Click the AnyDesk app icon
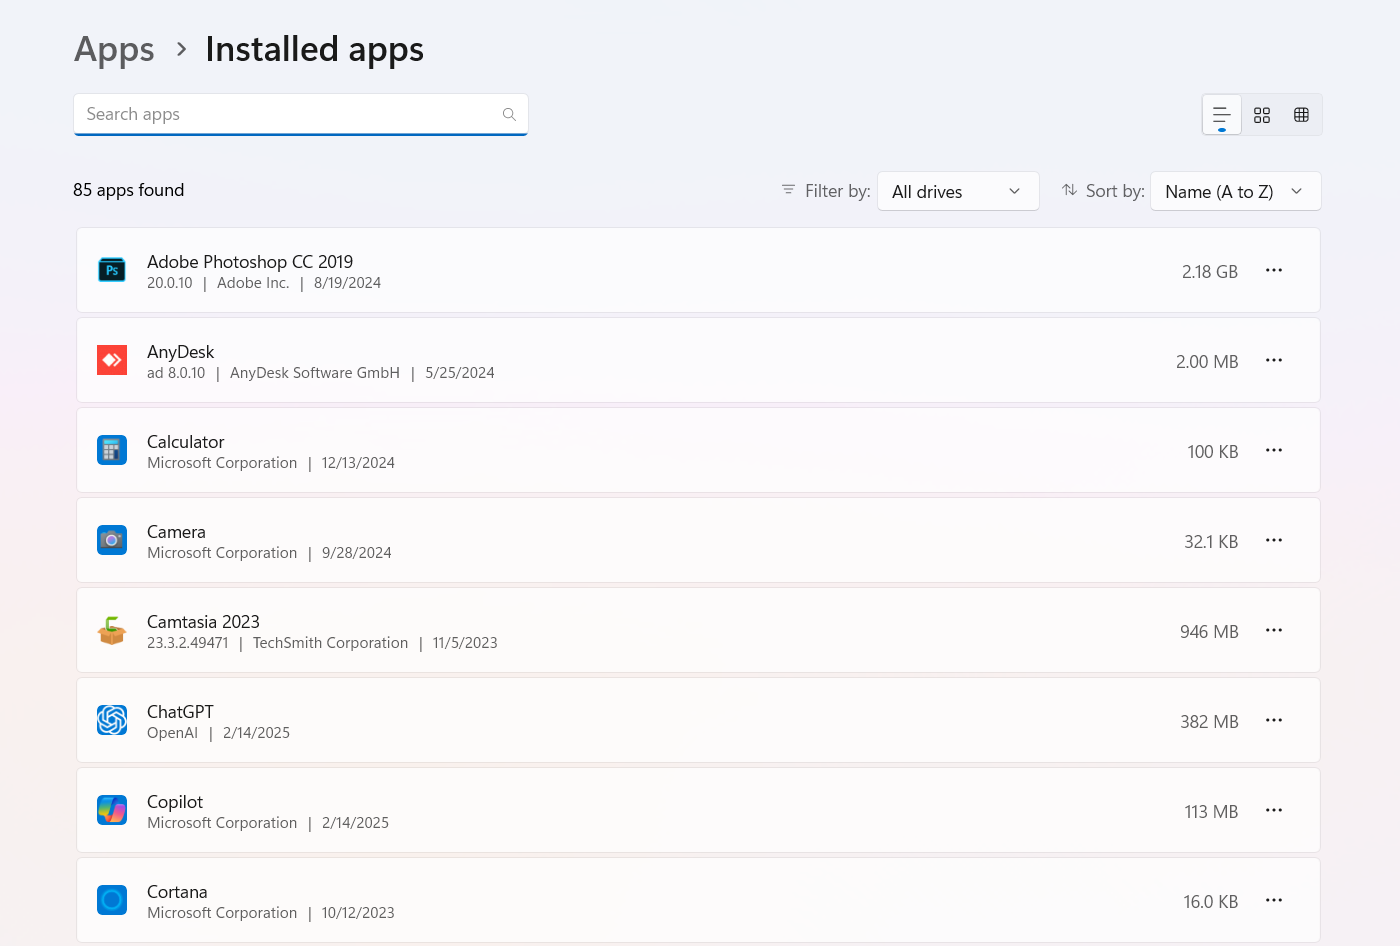This screenshot has height=946, width=1400. click(x=112, y=360)
